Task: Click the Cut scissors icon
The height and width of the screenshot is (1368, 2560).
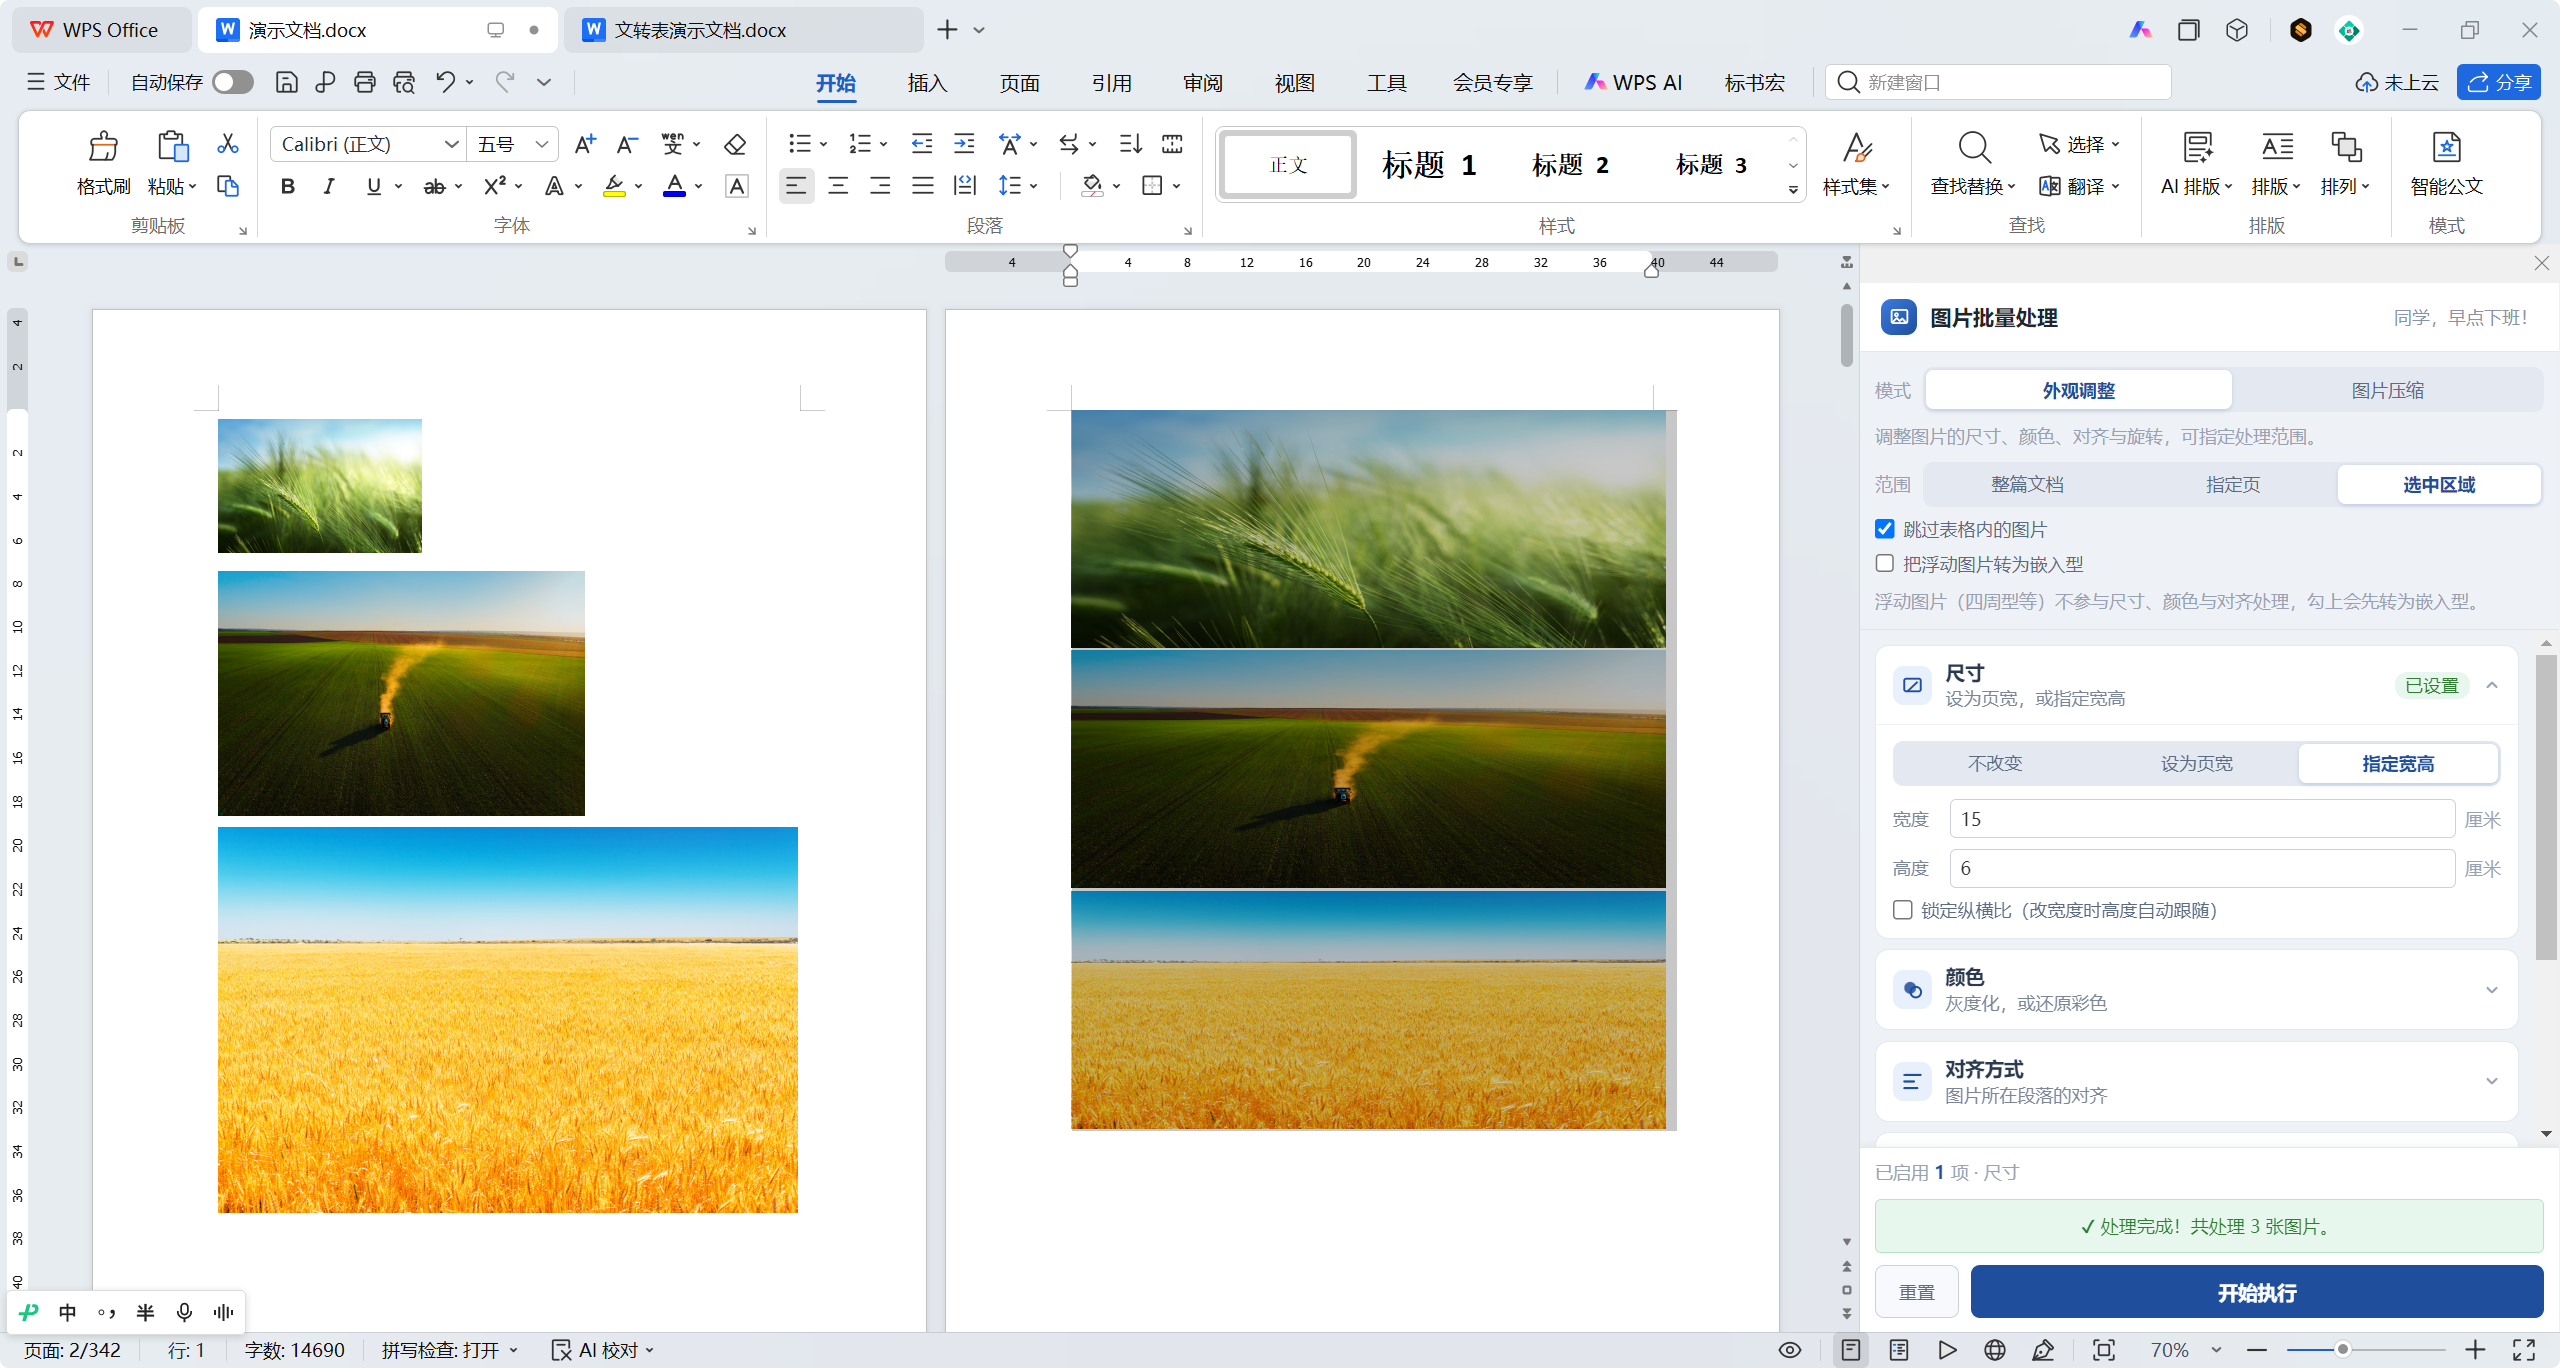Action: [x=228, y=144]
